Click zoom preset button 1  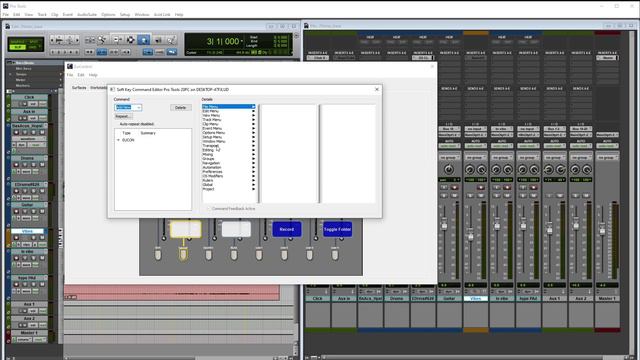[53, 52]
